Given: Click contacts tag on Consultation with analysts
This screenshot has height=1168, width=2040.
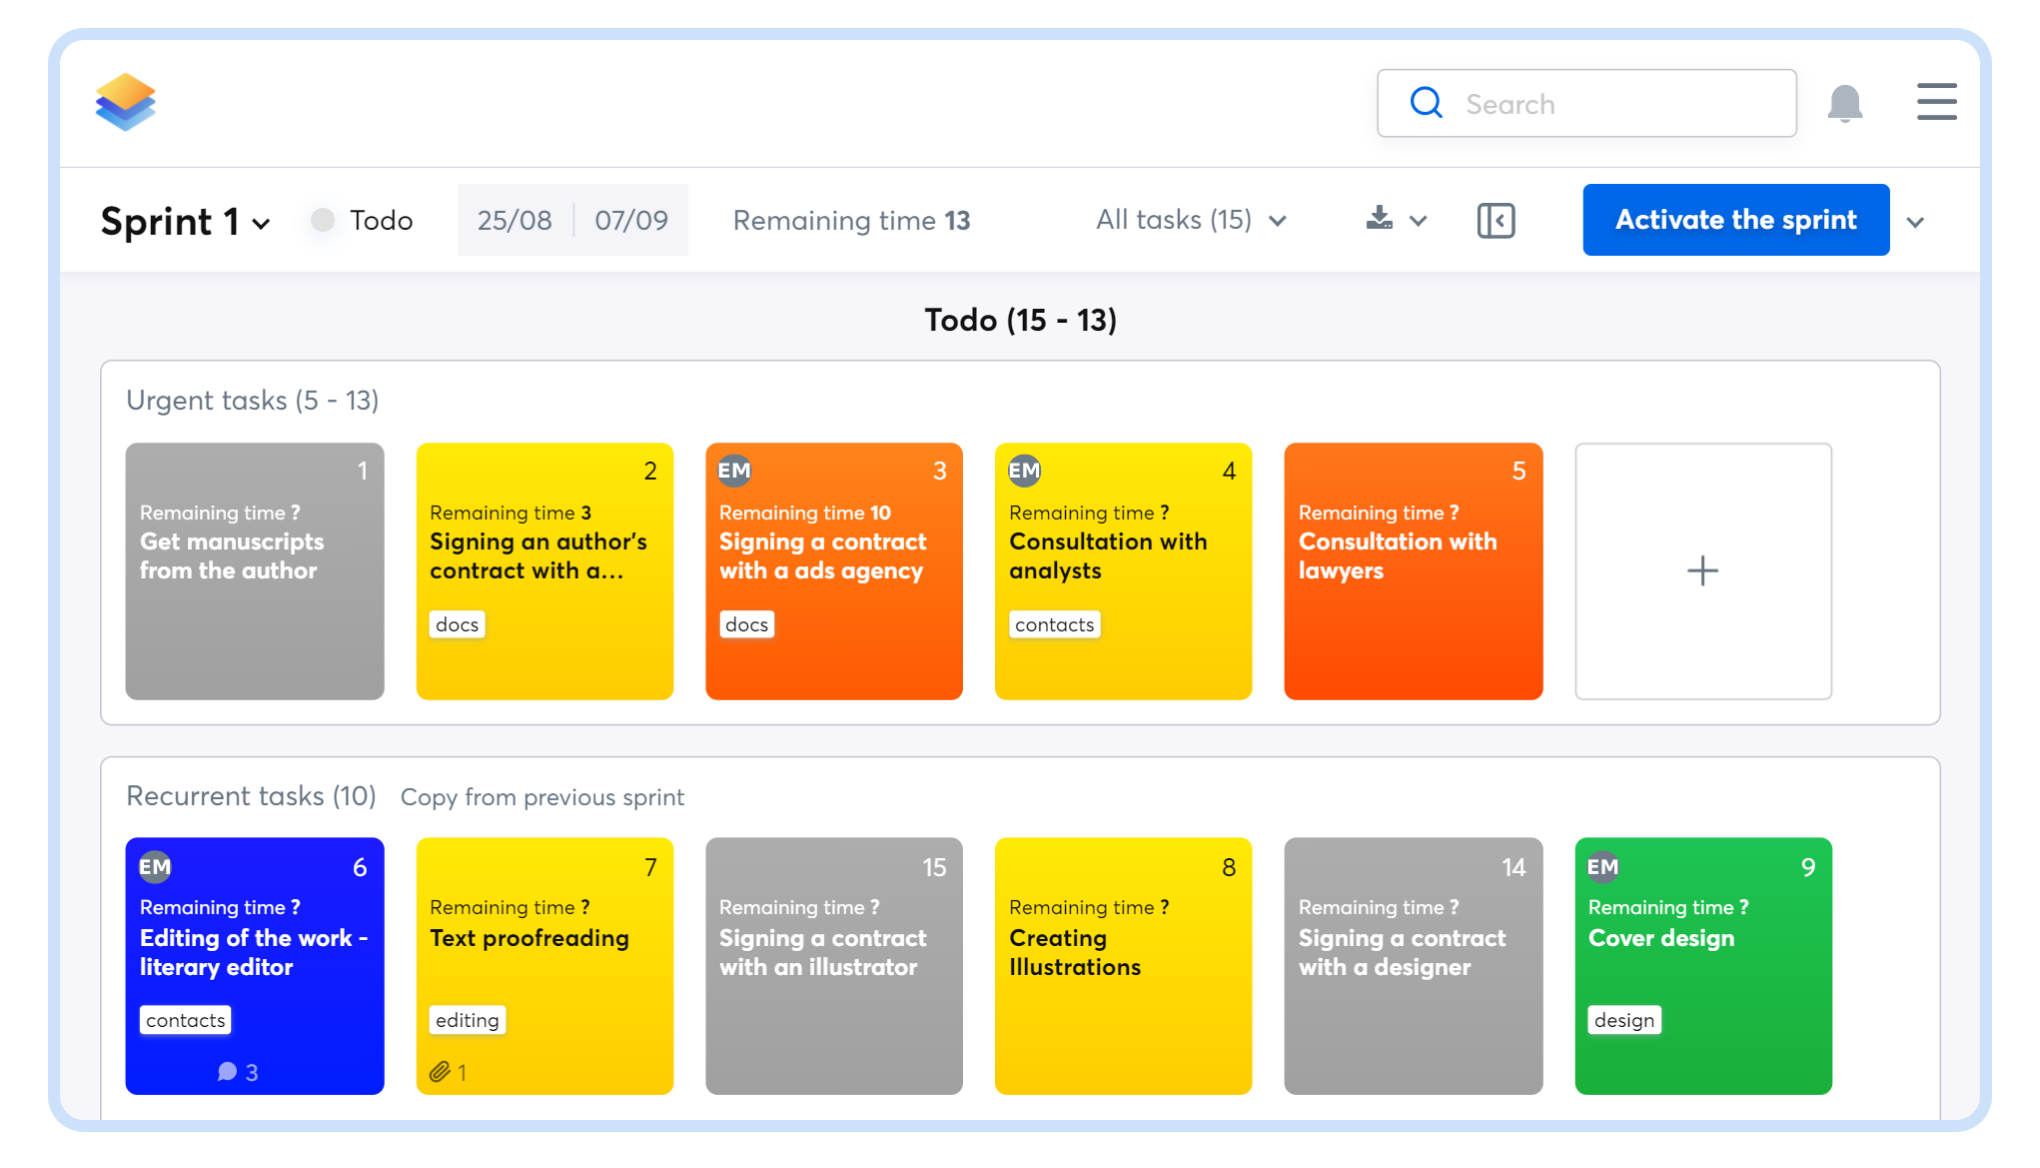Looking at the screenshot, I should click(1054, 624).
